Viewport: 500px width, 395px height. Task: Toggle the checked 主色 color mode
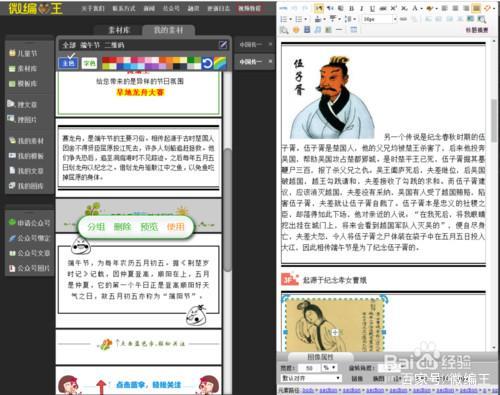(x=68, y=63)
